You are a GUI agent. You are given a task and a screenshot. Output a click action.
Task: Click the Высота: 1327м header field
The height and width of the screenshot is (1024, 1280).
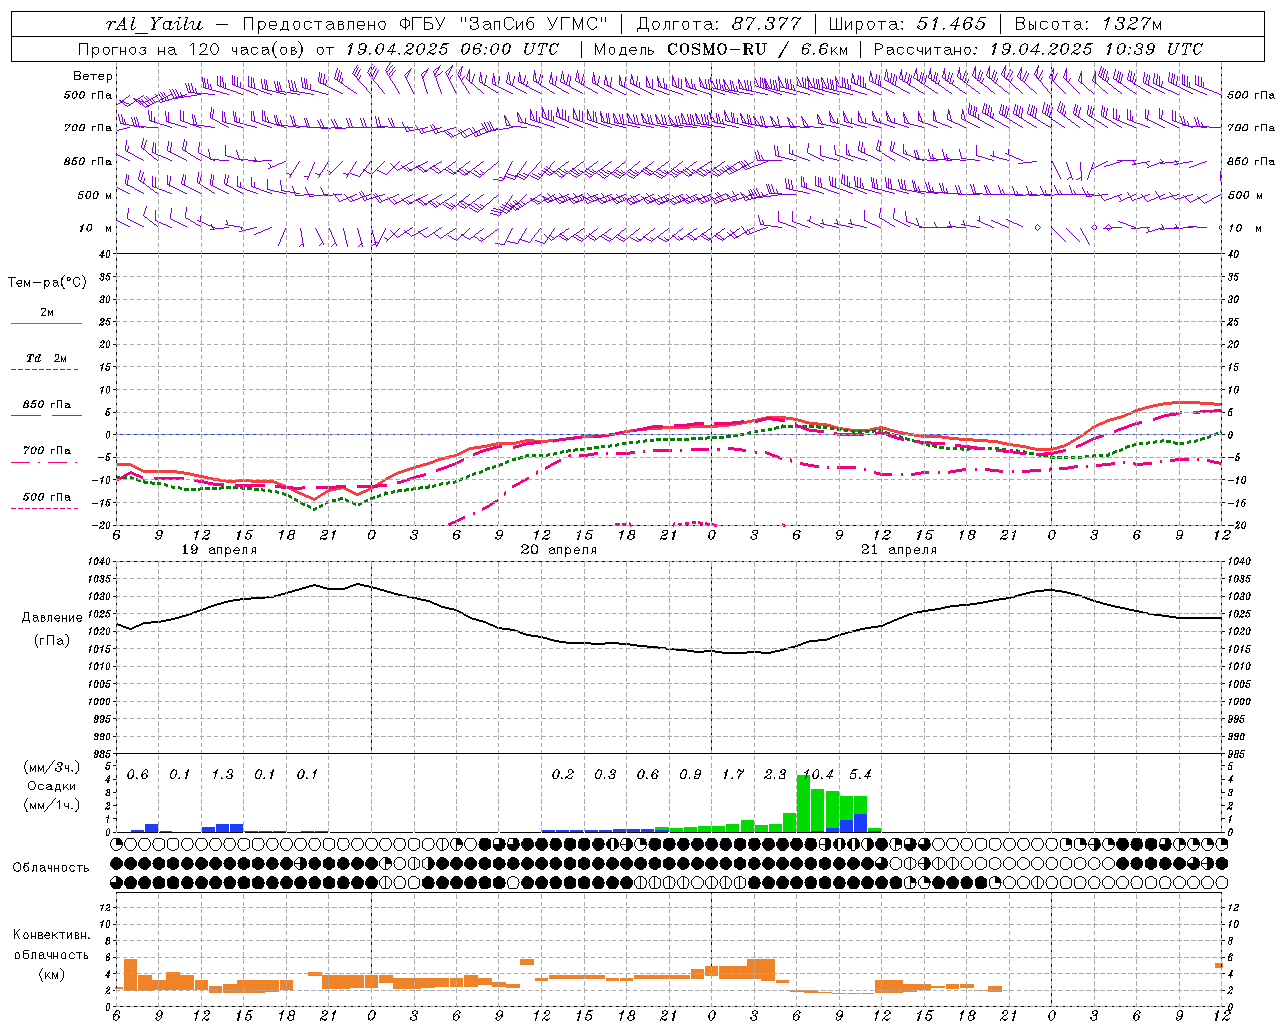click(1088, 24)
